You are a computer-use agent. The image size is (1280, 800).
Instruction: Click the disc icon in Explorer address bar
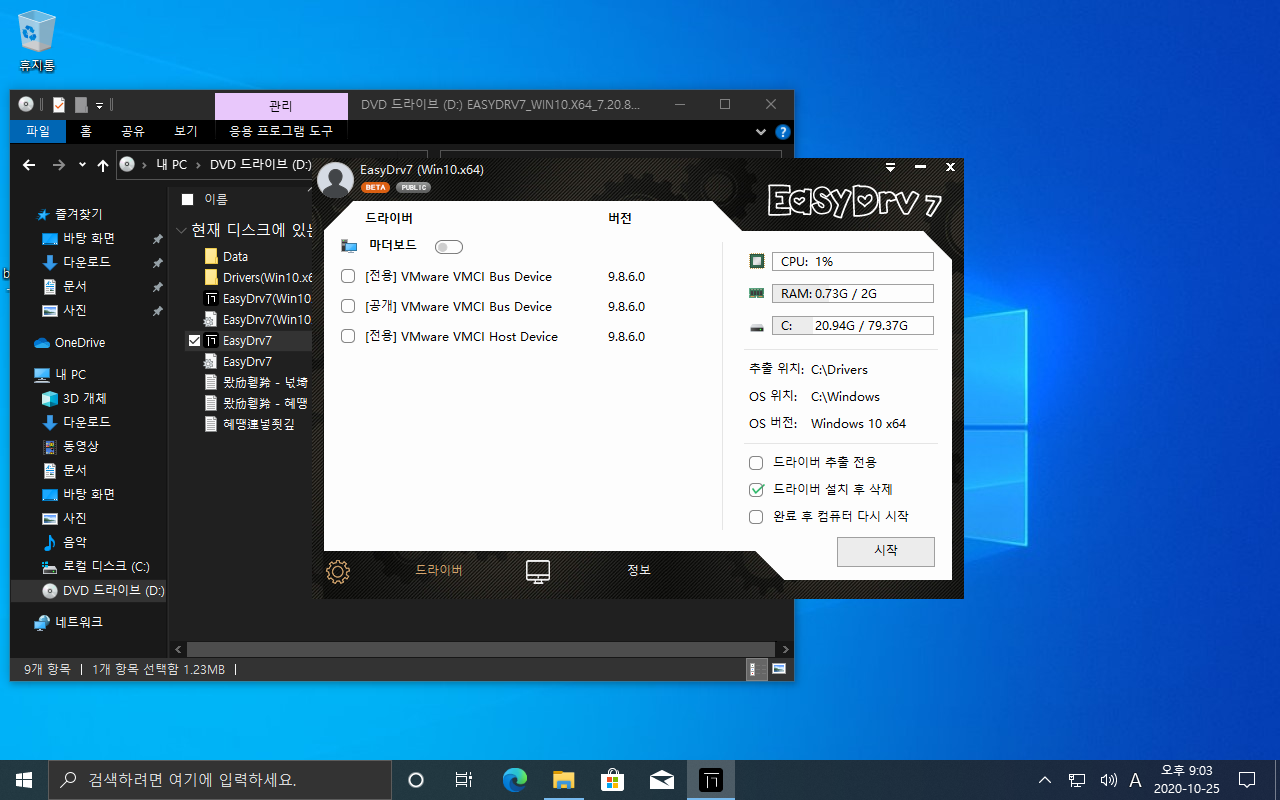click(x=127, y=164)
